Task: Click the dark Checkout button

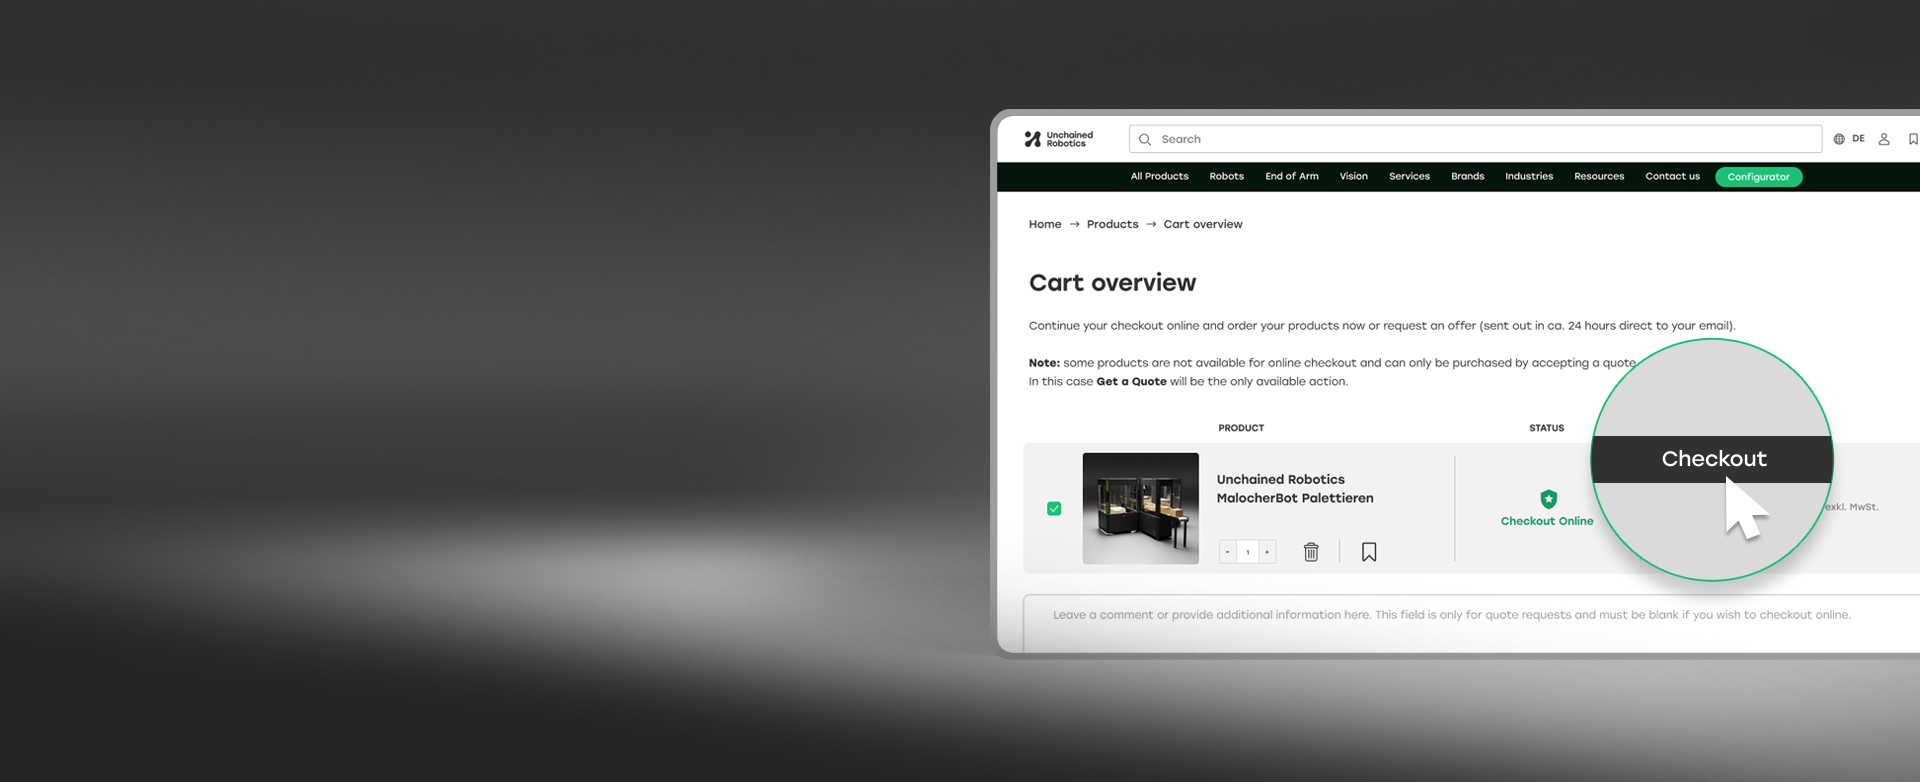Action: coord(1712,459)
